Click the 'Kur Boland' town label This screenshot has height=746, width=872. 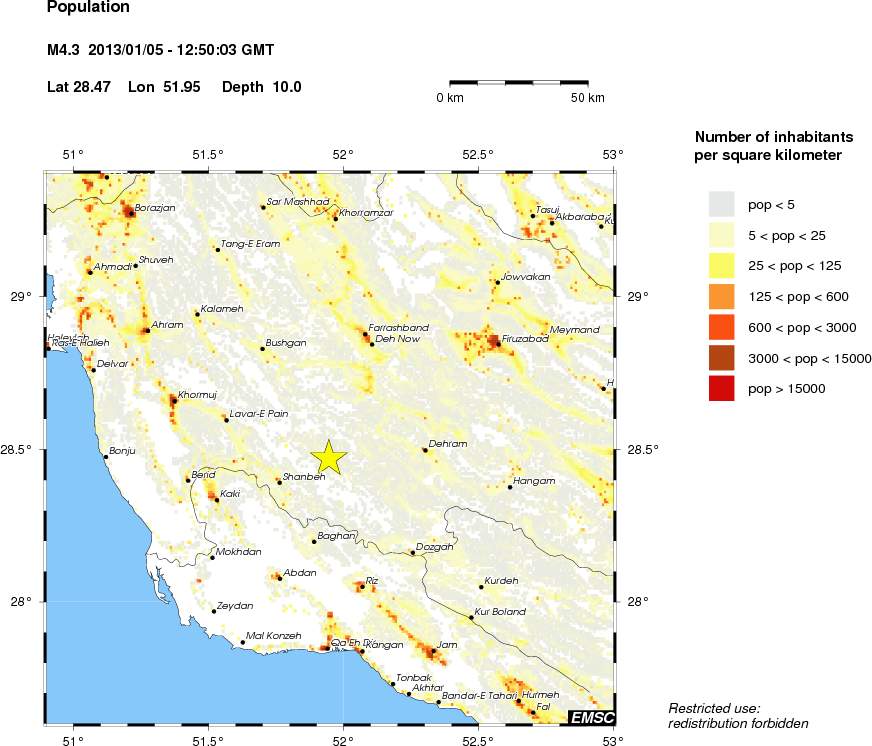(500, 611)
